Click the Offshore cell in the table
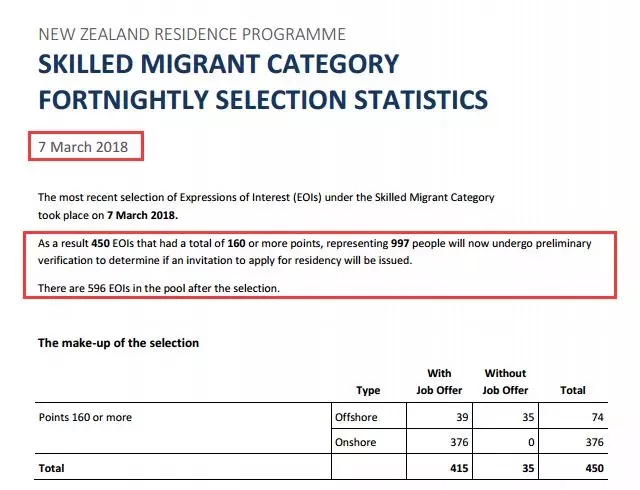 pyautogui.click(x=356, y=417)
